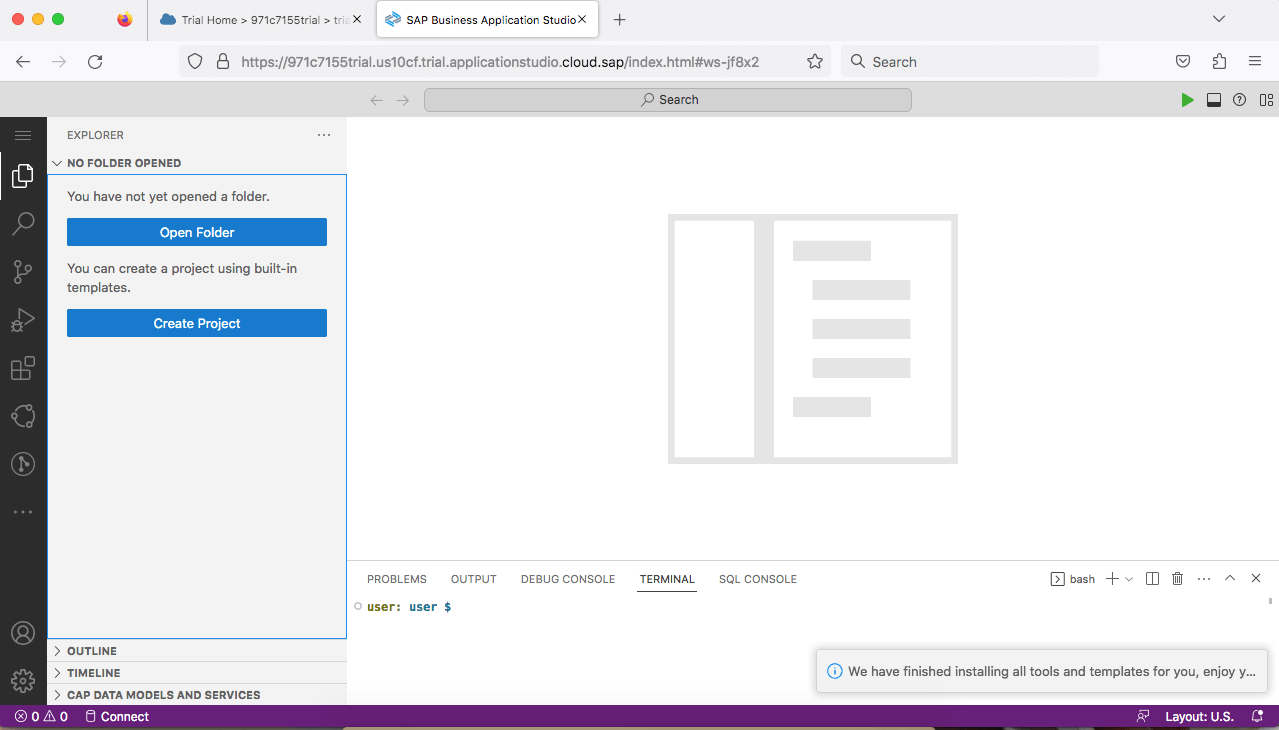
Task: Click the Create Project button
Action: 197,323
